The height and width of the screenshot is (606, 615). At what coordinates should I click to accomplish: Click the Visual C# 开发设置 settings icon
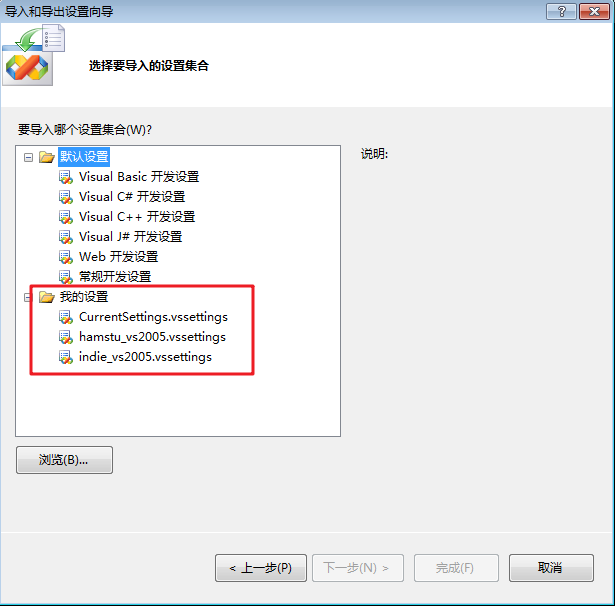66,197
